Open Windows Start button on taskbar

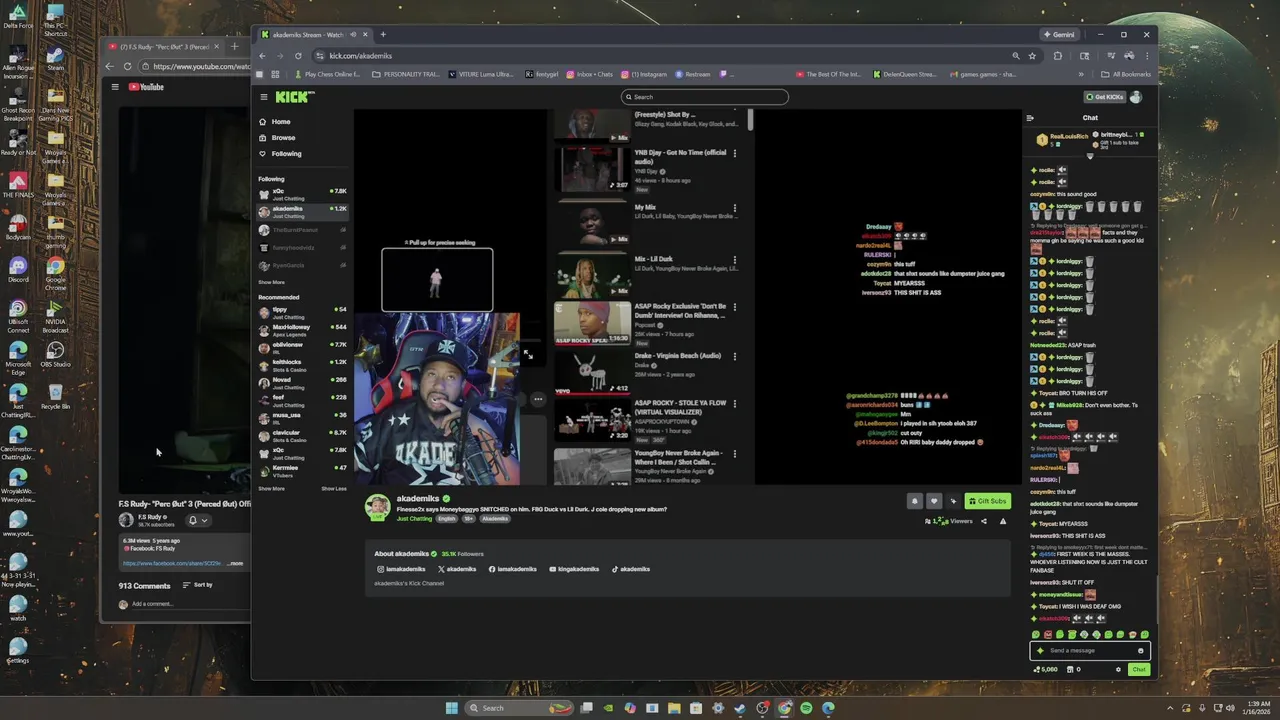coord(451,708)
